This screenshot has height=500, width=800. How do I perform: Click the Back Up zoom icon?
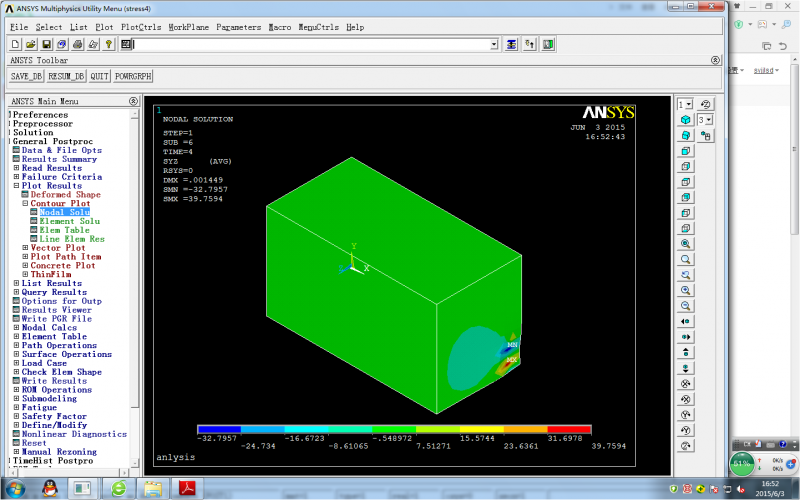pos(686,274)
